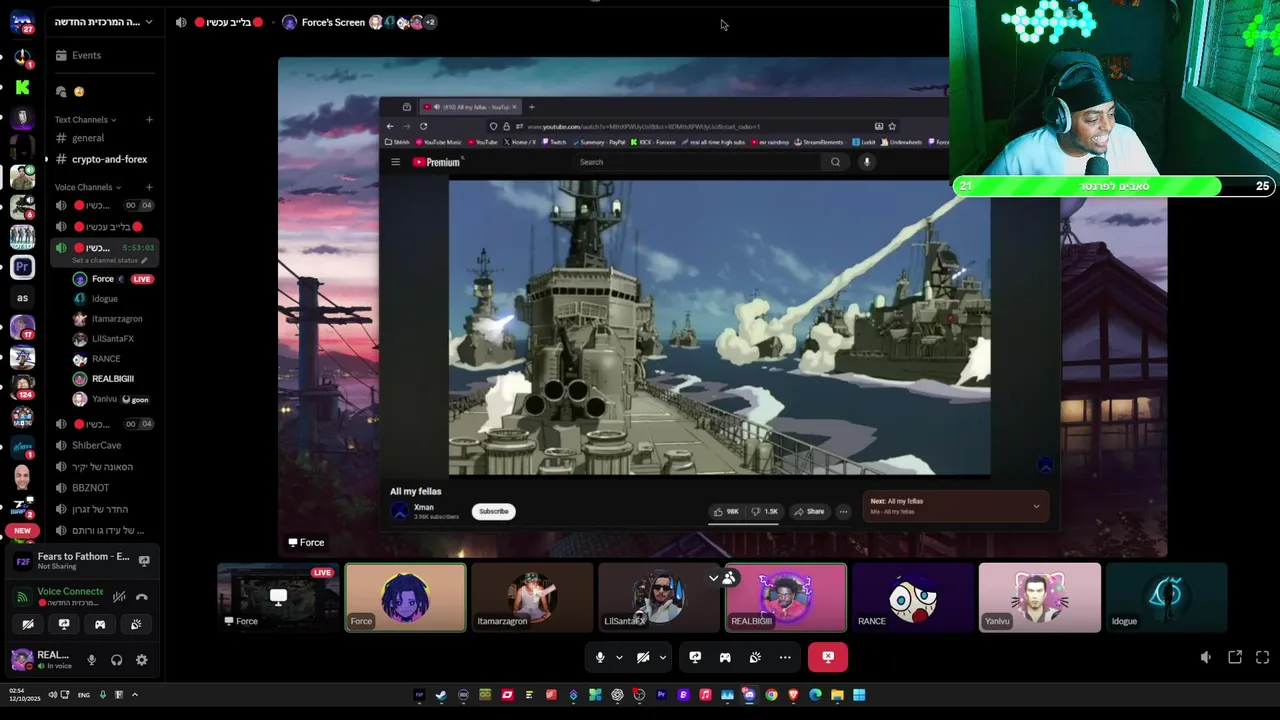Open camera options arrow in call controls

tap(662, 657)
